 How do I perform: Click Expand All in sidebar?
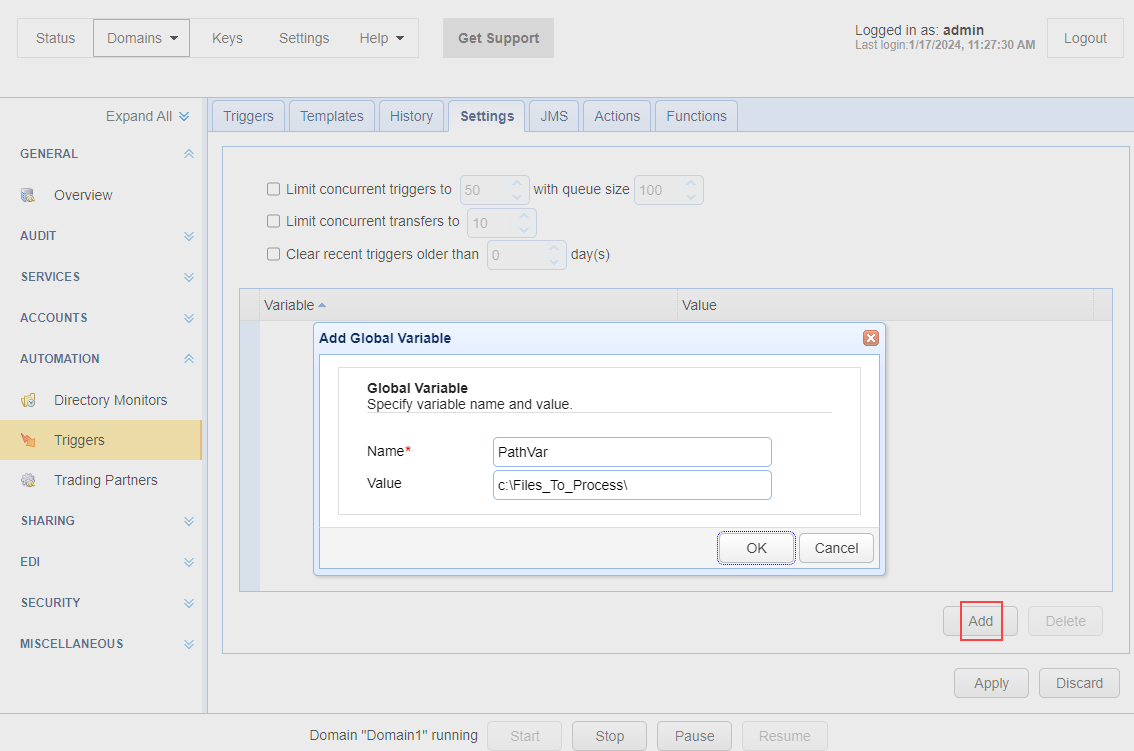tap(148, 116)
